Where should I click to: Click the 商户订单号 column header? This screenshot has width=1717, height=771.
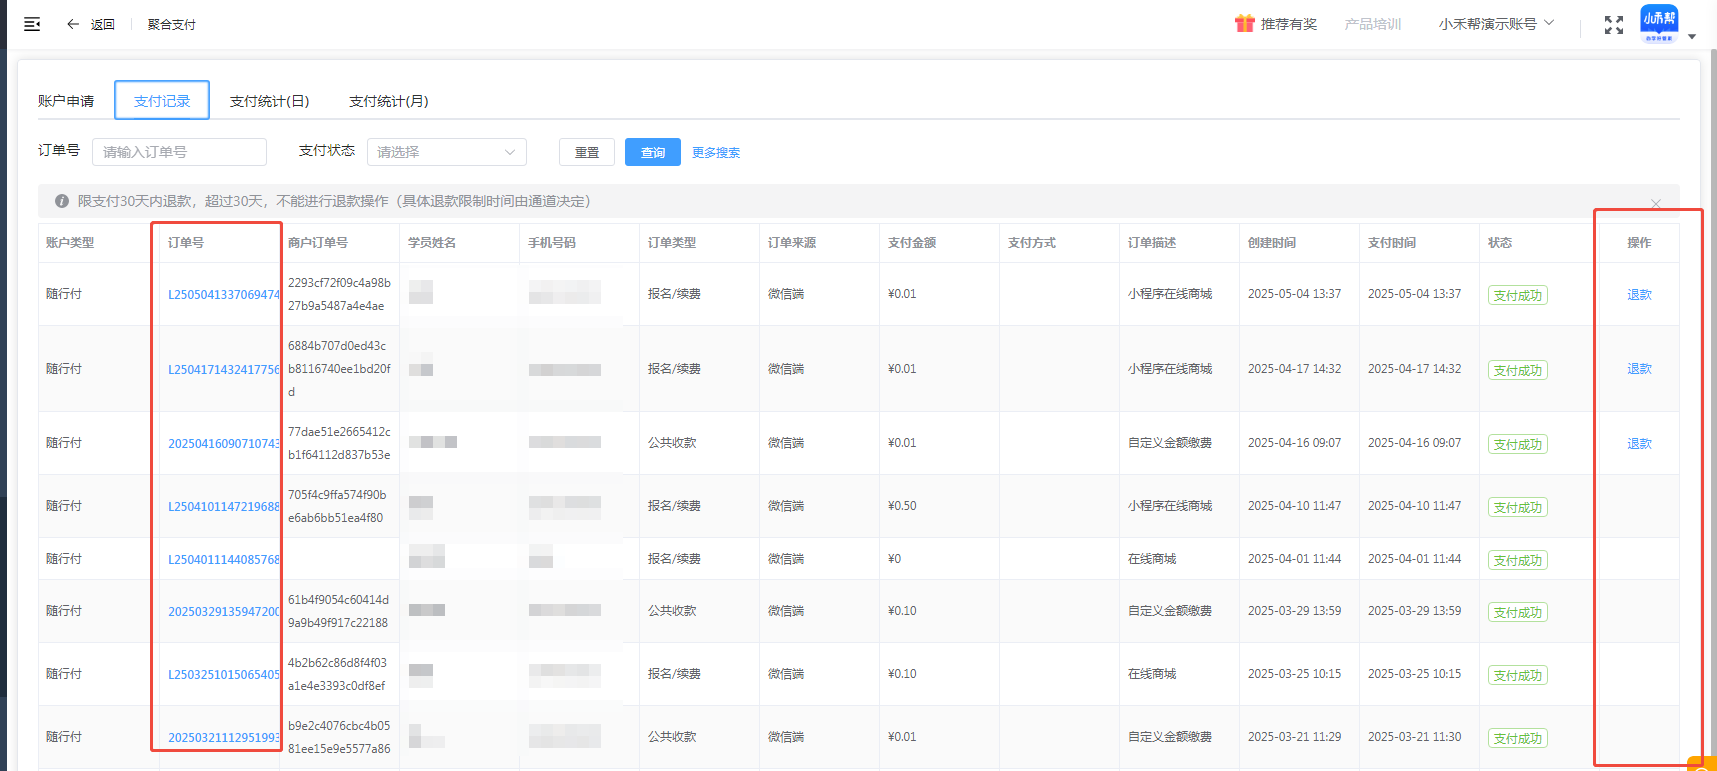[318, 243]
